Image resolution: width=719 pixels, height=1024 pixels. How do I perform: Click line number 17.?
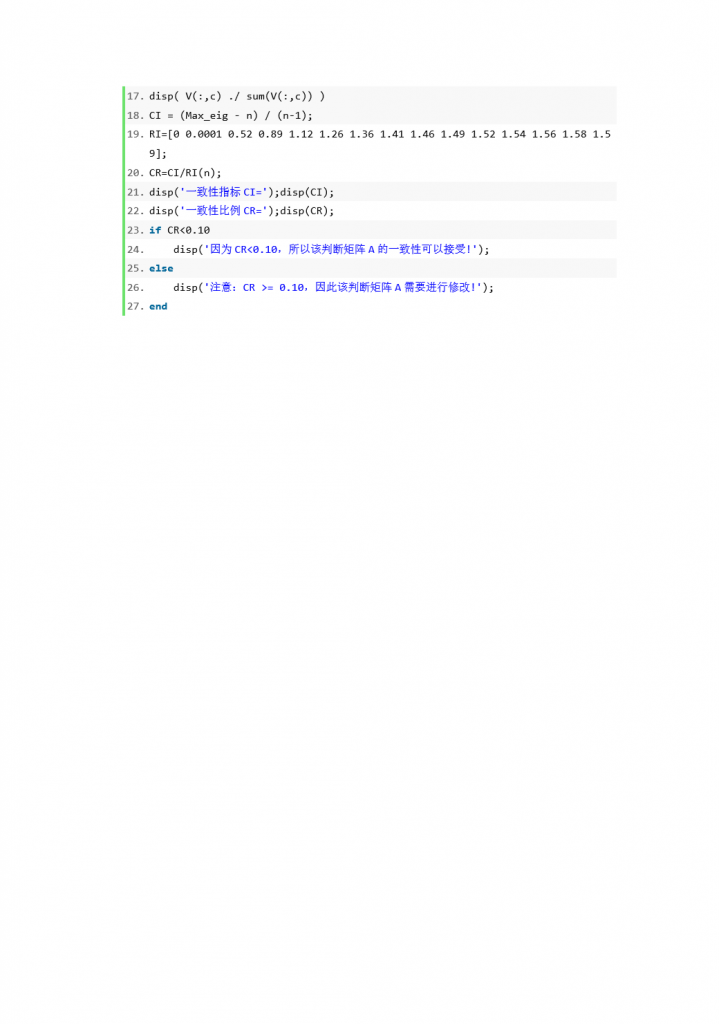click(135, 96)
